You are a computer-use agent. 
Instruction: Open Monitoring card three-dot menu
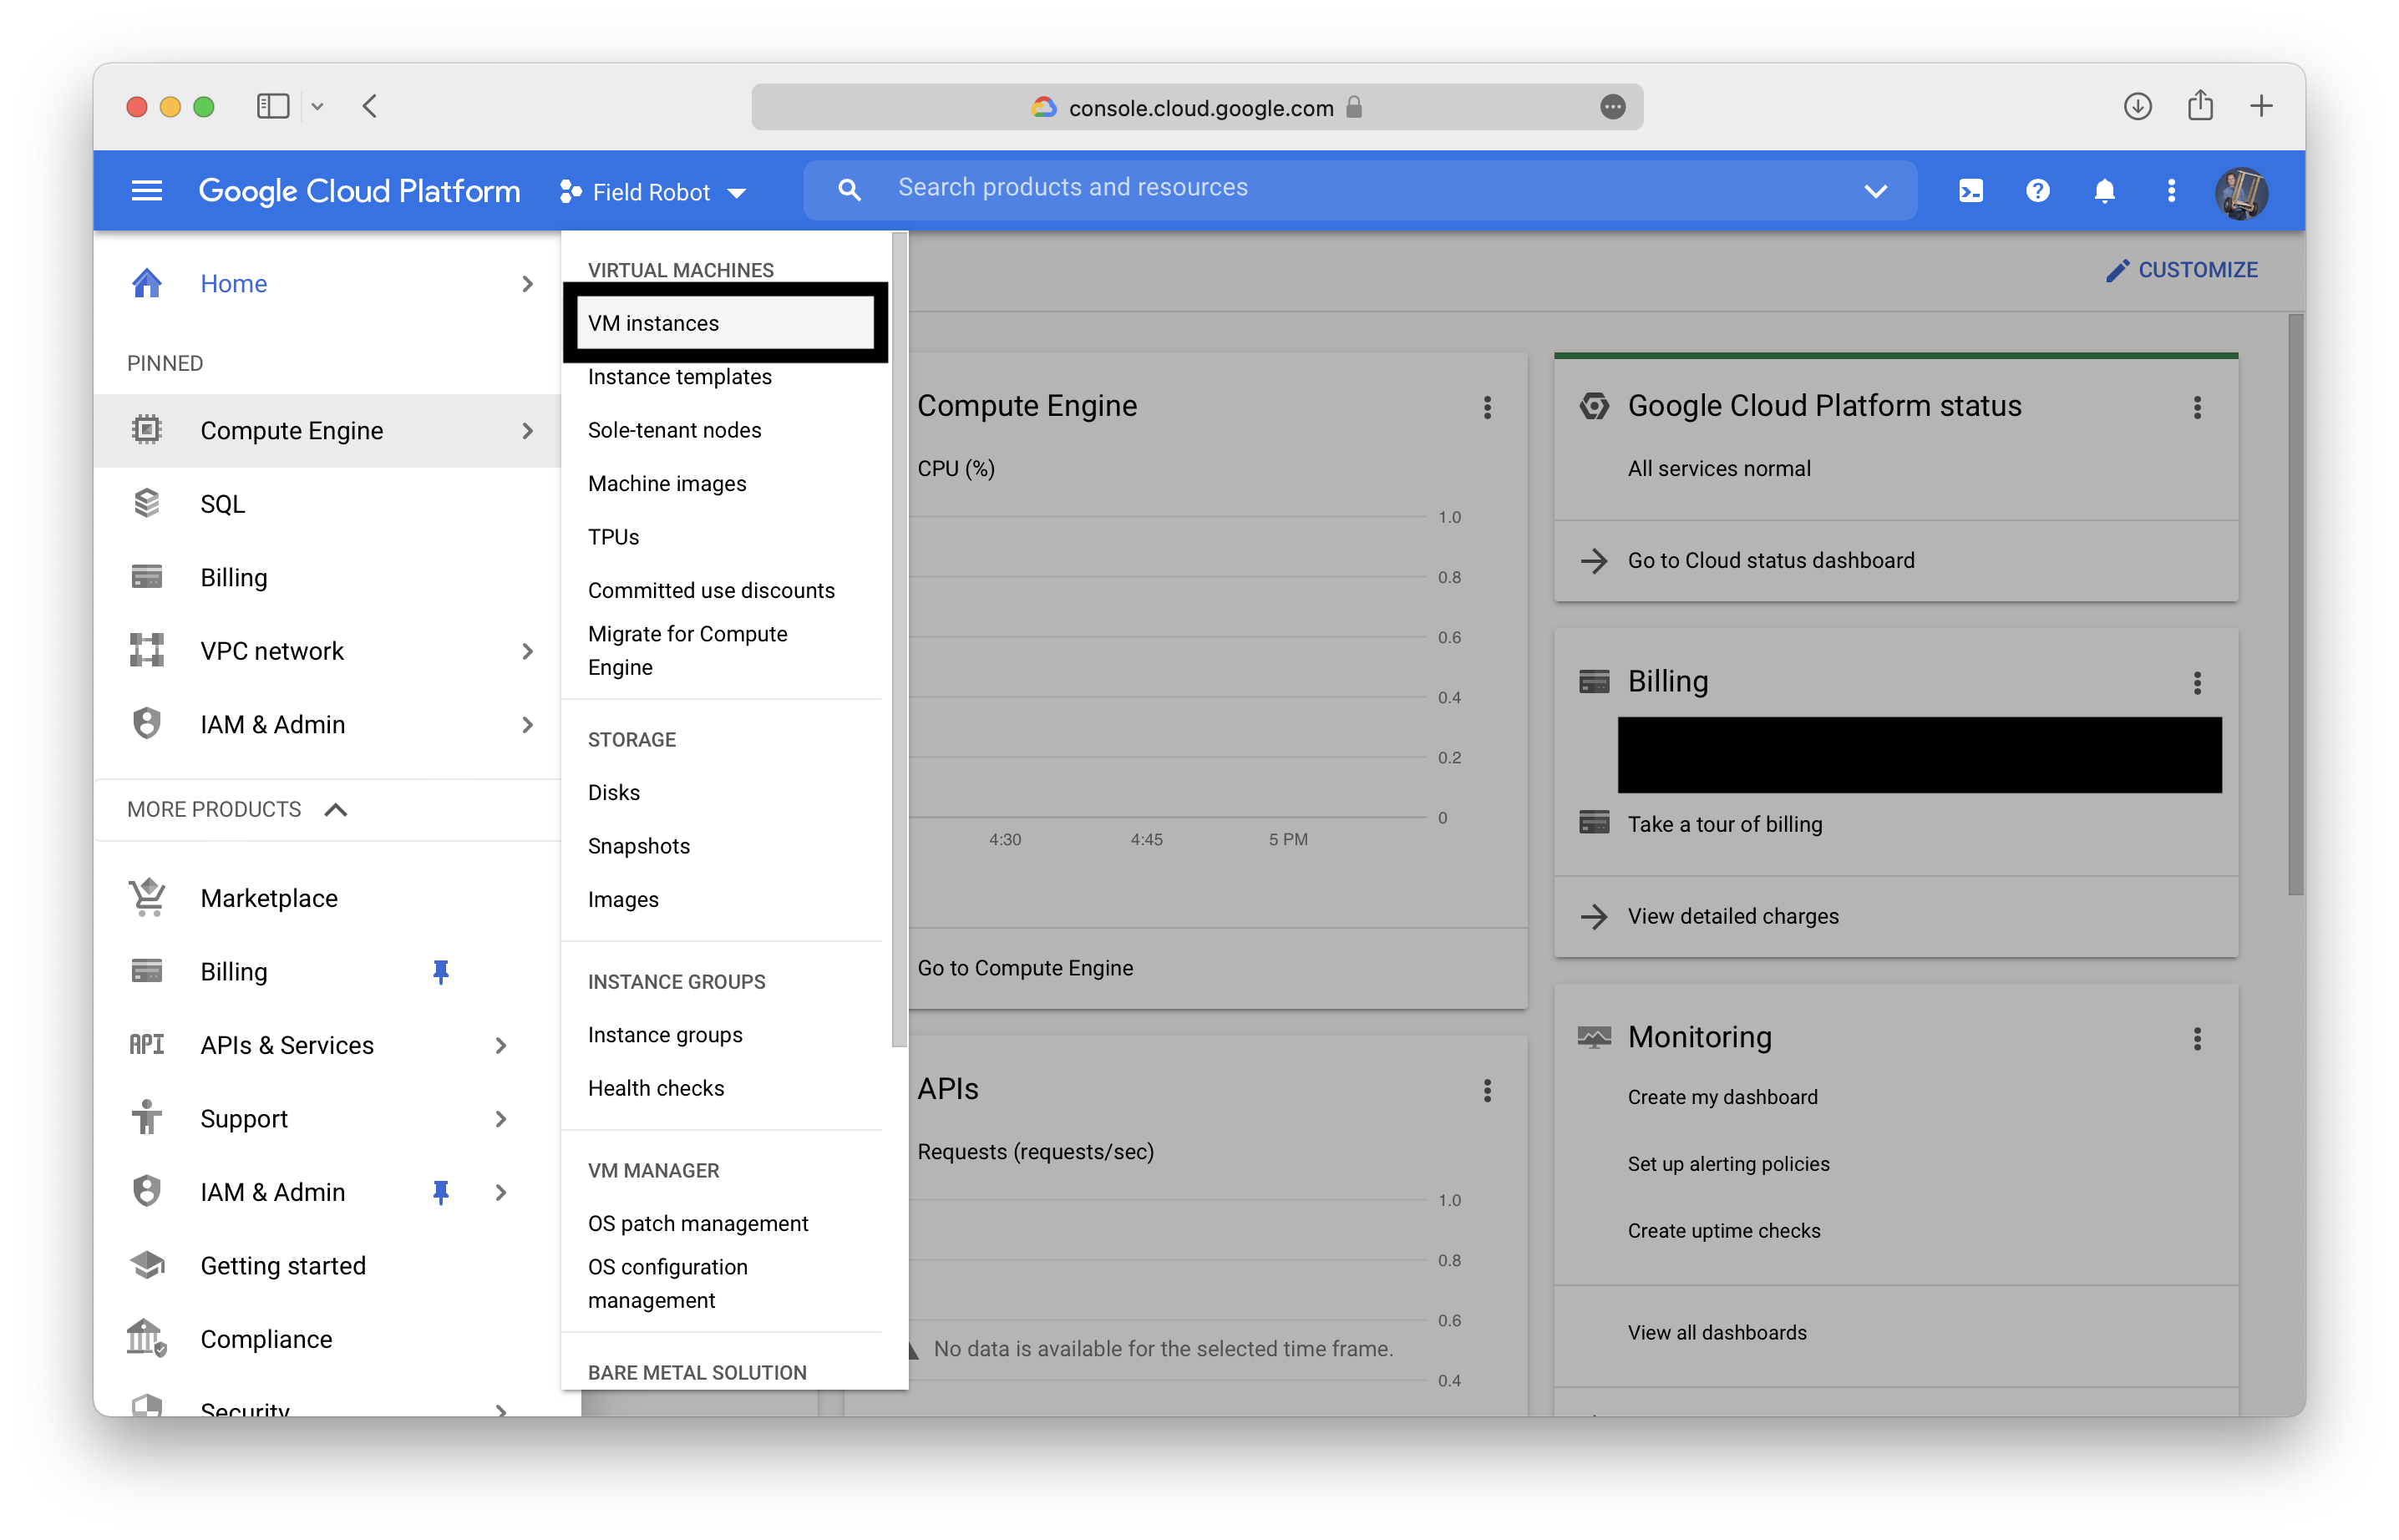pyautogui.click(x=2197, y=1038)
